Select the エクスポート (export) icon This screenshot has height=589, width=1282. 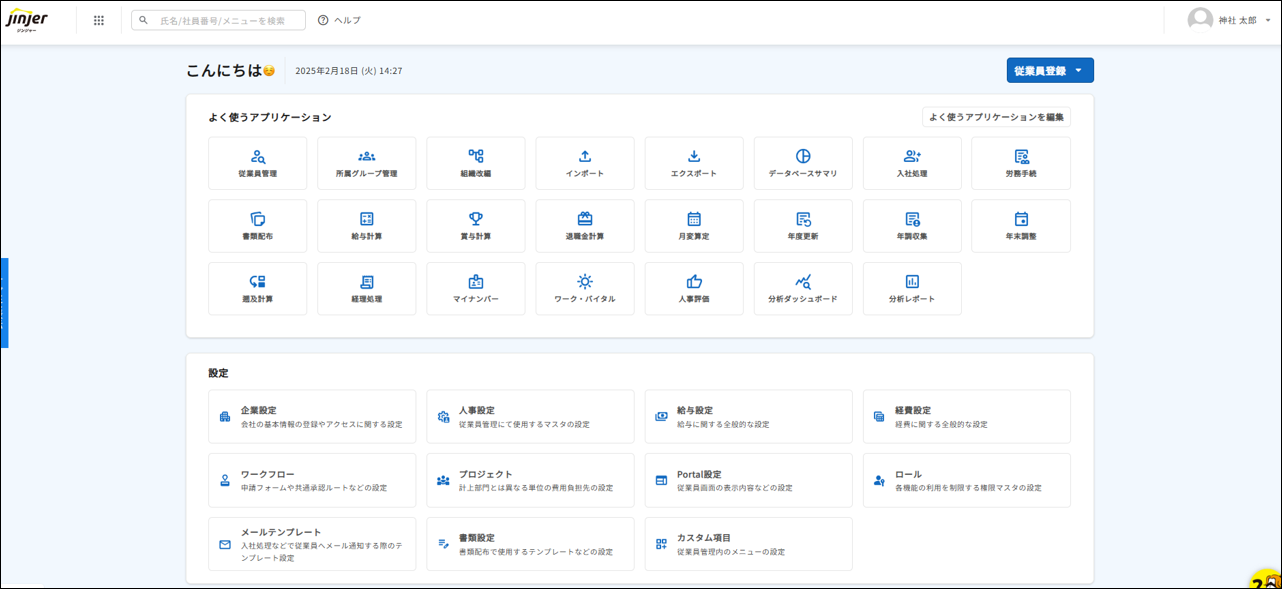coord(693,162)
